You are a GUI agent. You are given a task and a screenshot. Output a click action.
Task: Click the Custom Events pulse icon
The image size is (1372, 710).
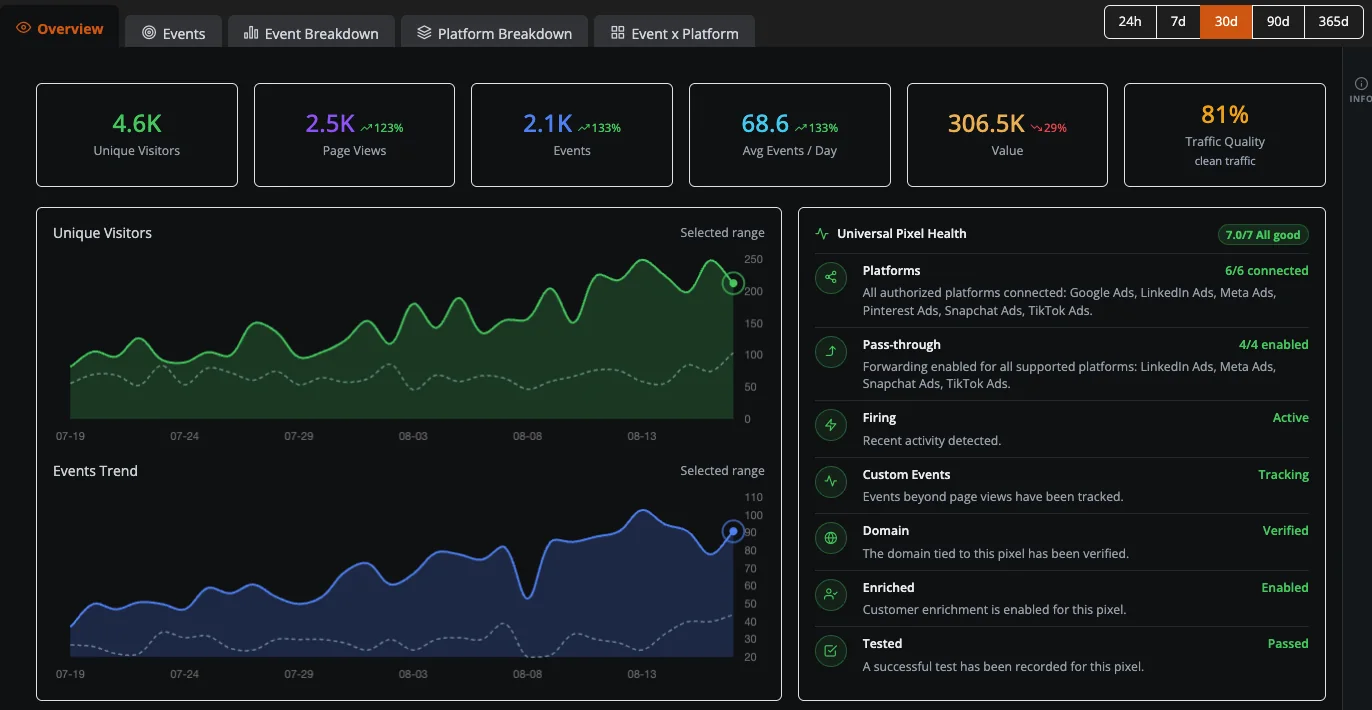(x=830, y=482)
